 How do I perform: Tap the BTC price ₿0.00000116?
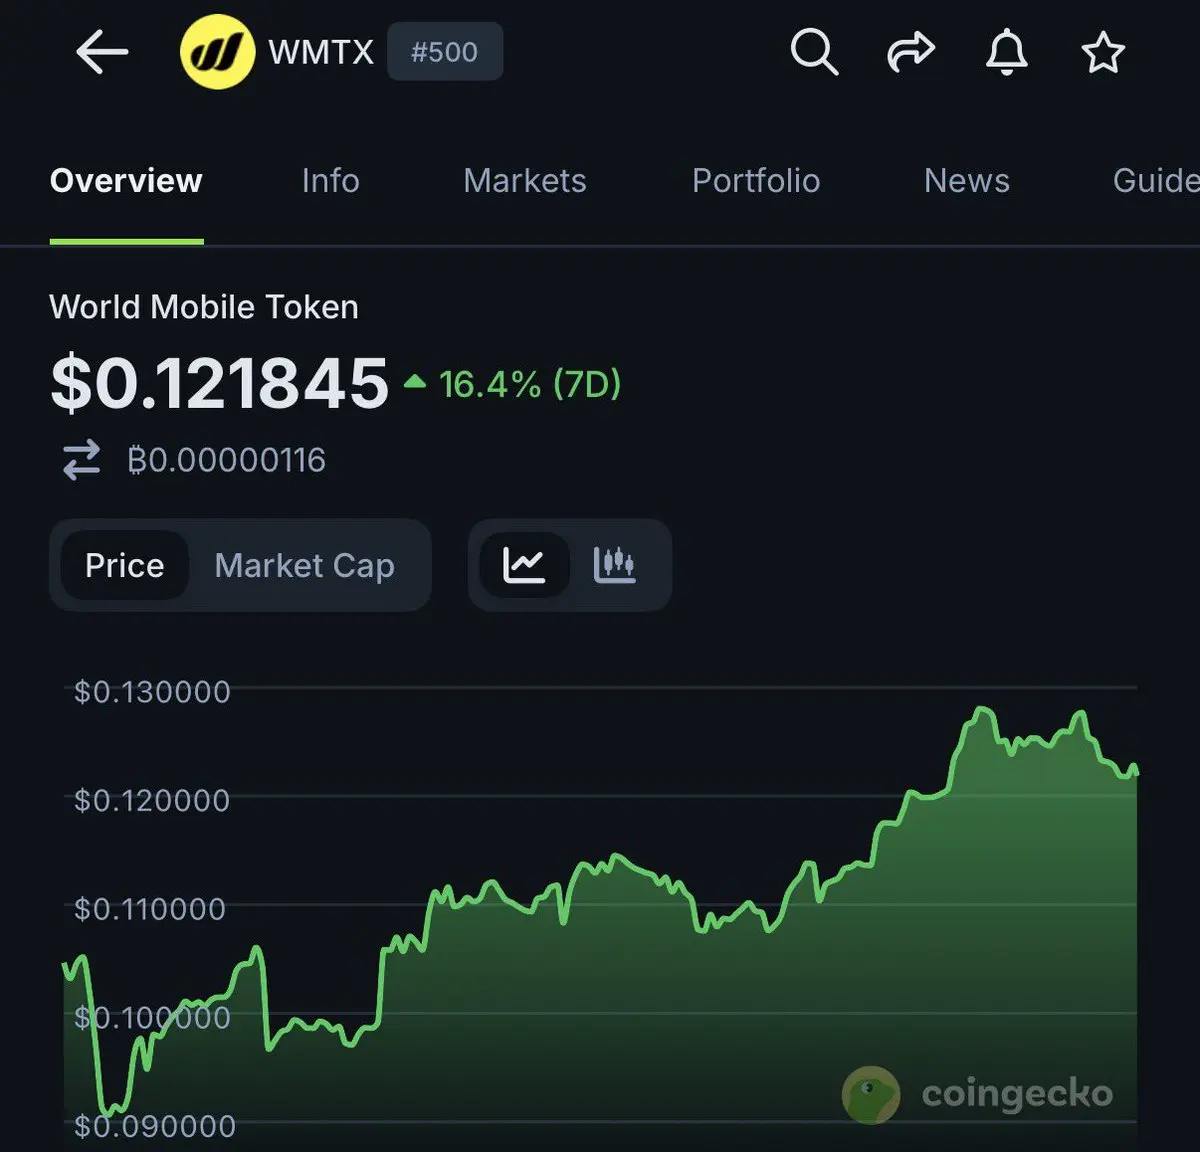(x=226, y=460)
